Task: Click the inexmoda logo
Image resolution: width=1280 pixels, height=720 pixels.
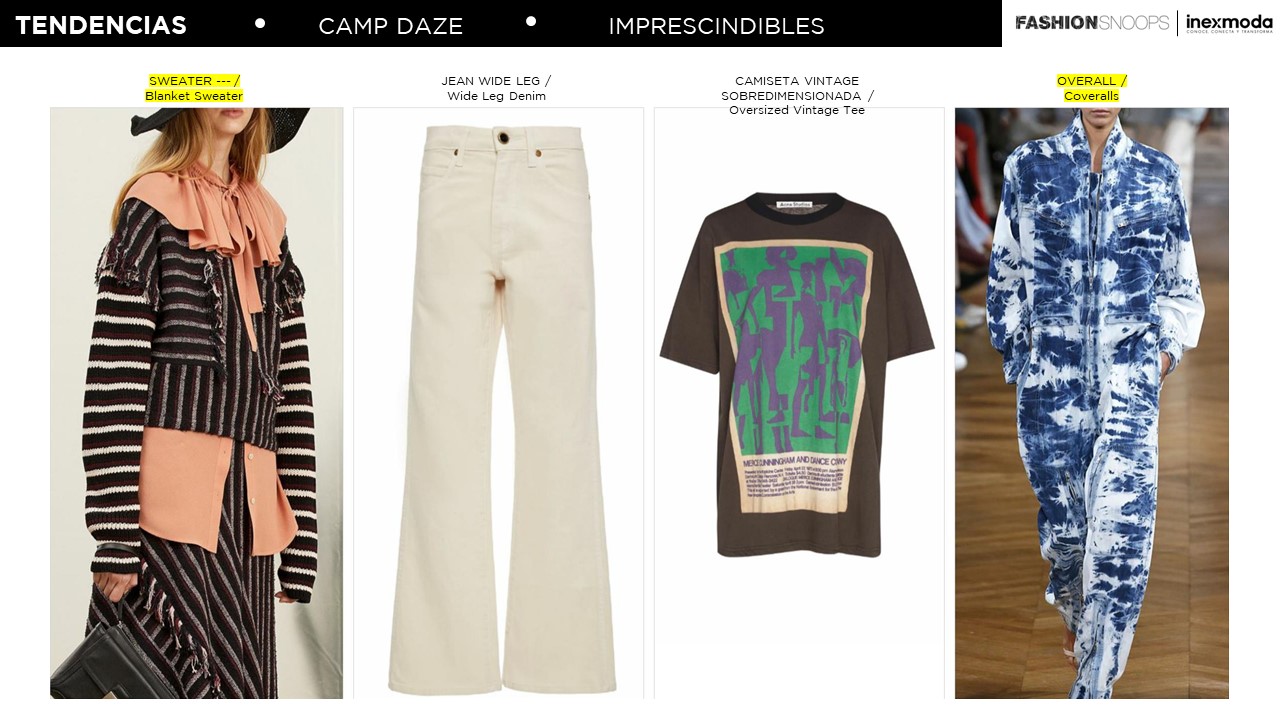Action: [1229, 23]
